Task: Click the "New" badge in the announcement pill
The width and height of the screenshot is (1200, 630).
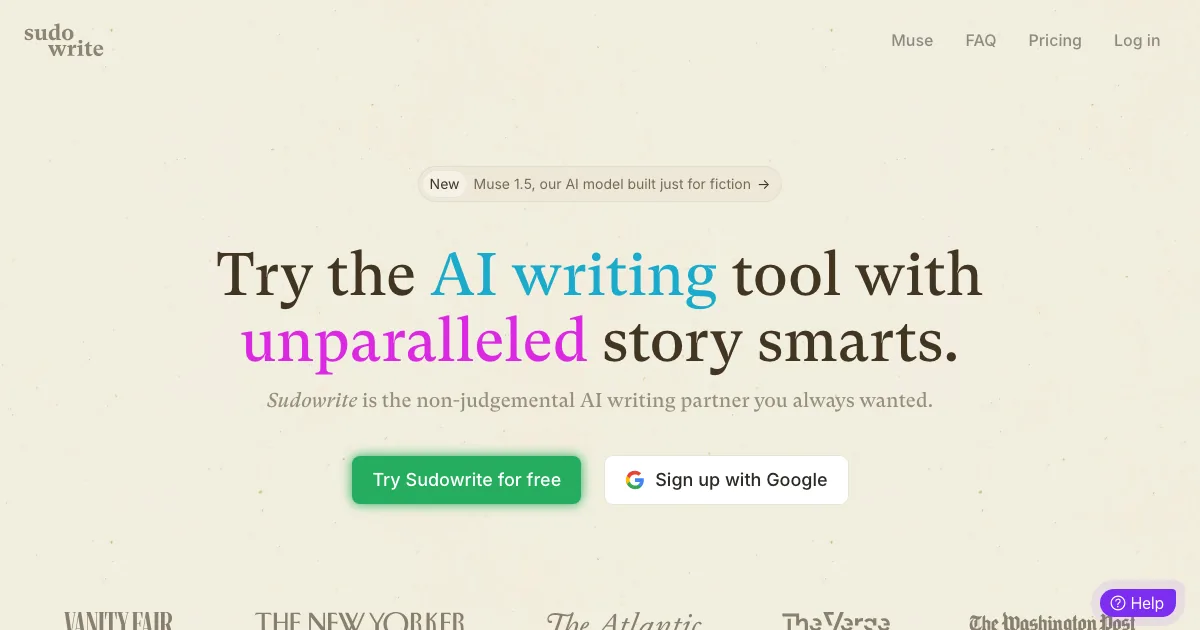Action: 444,184
